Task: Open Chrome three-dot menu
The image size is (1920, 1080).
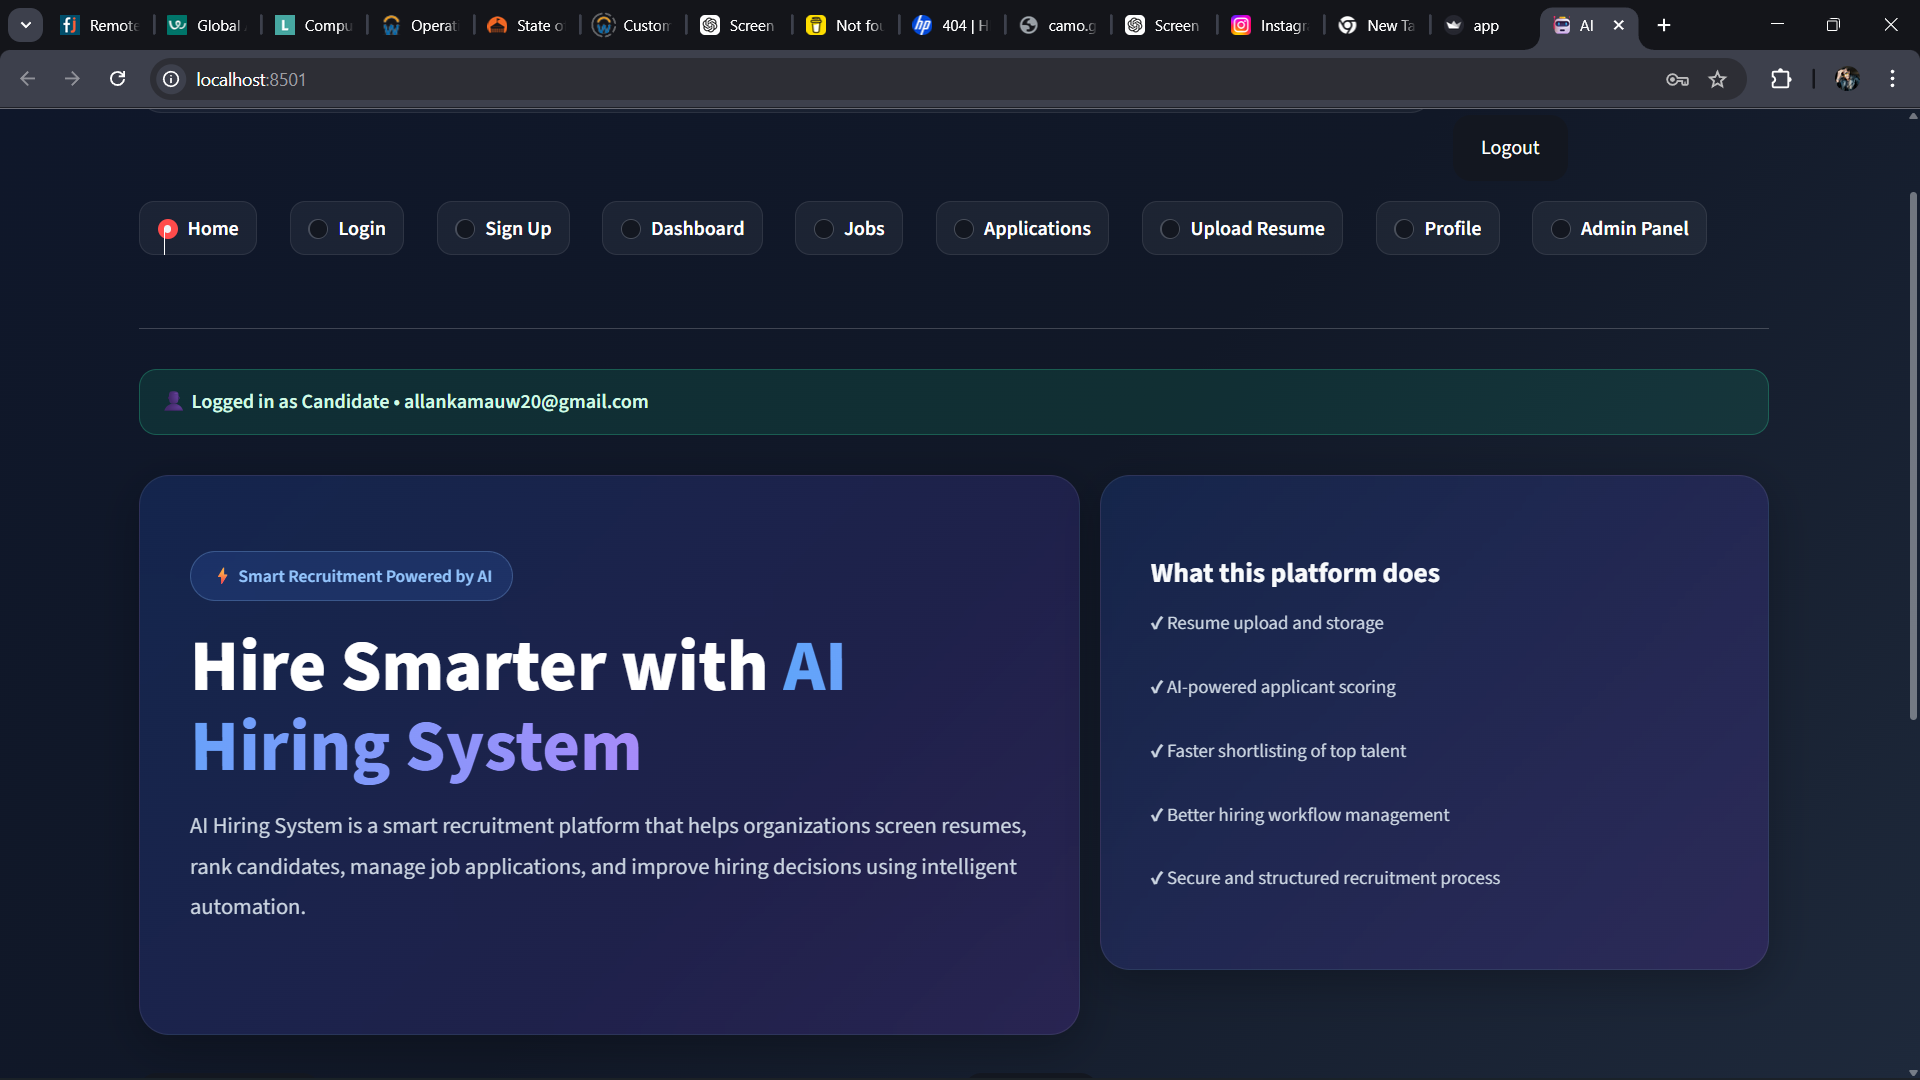Action: coord(1892,79)
